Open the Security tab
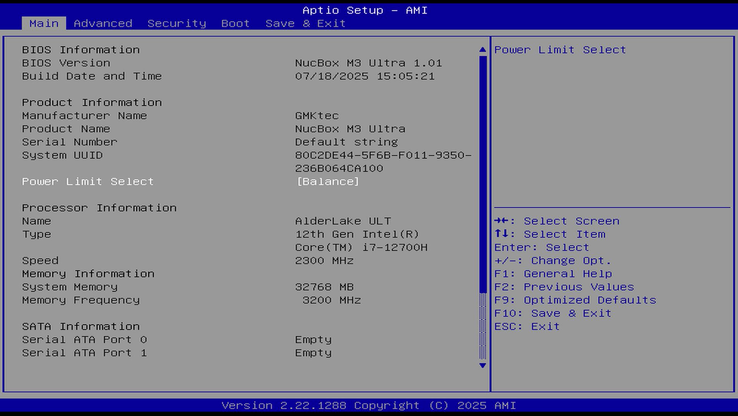The height and width of the screenshot is (416, 738). click(x=176, y=23)
